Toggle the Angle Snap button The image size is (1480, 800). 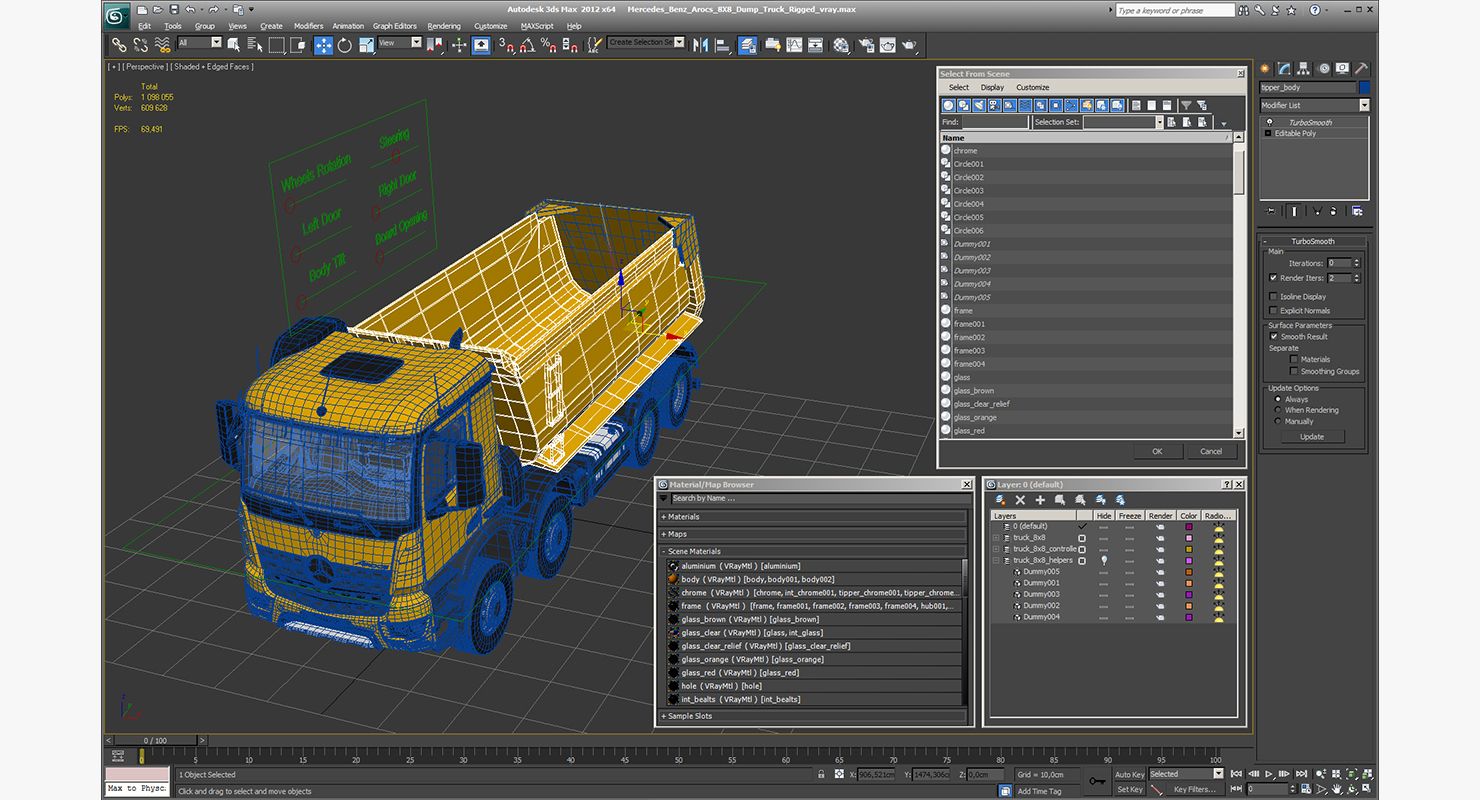click(526, 45)
